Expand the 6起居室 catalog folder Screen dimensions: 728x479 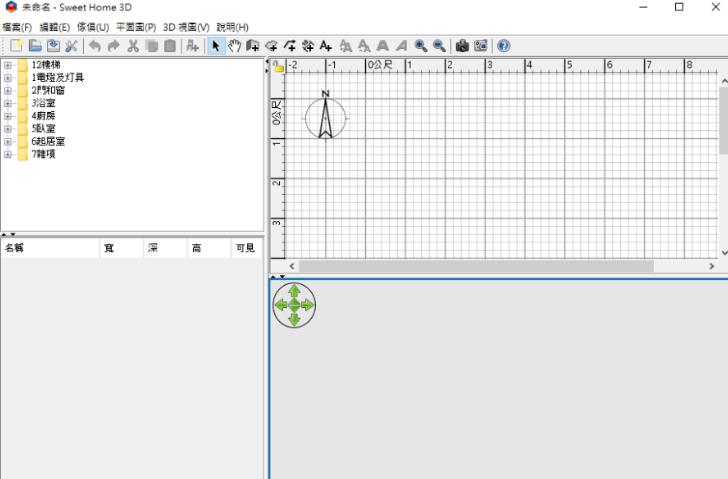(7, 142)
